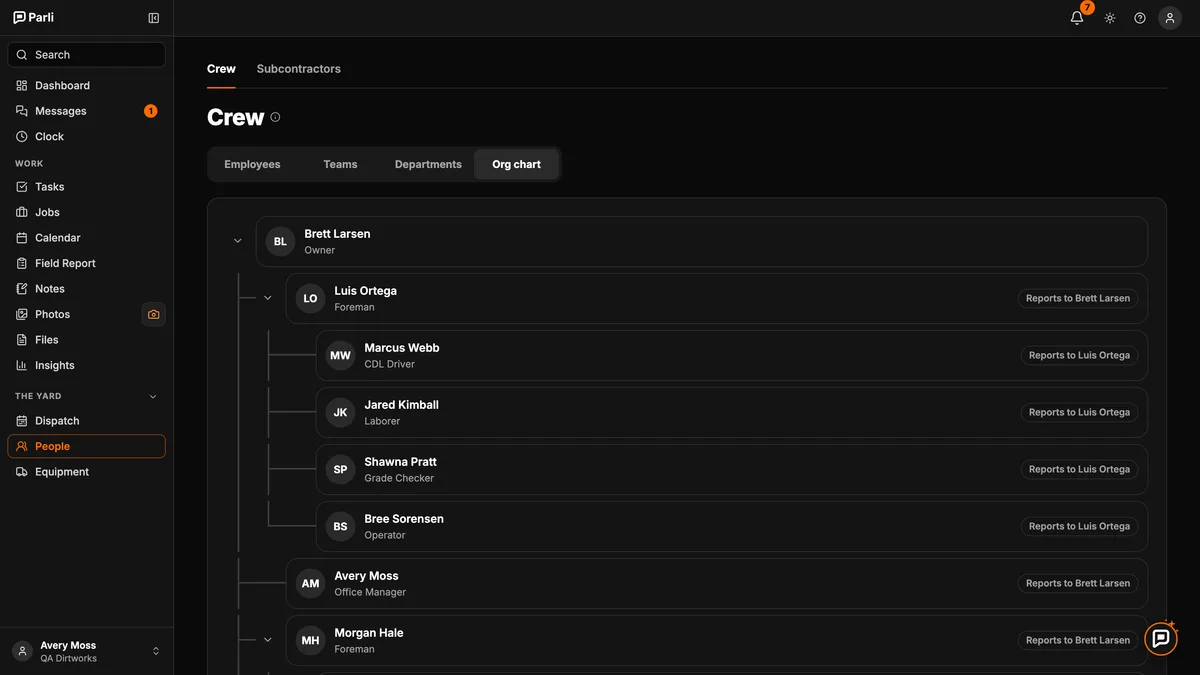Viewport: 1200px width, 675px height.
Task: Select Bree Sorensen's Operator card
Action: 732,526
